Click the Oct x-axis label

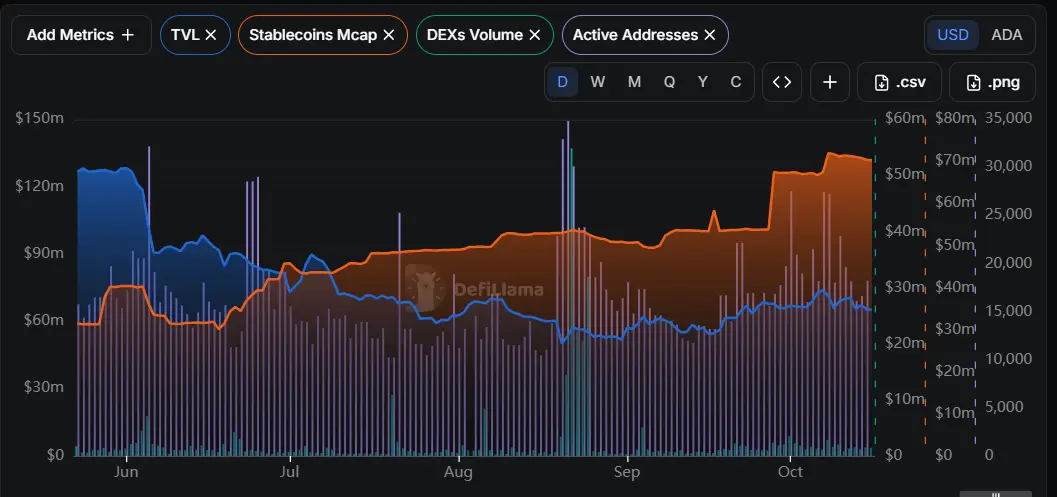[x=789, y=472]
